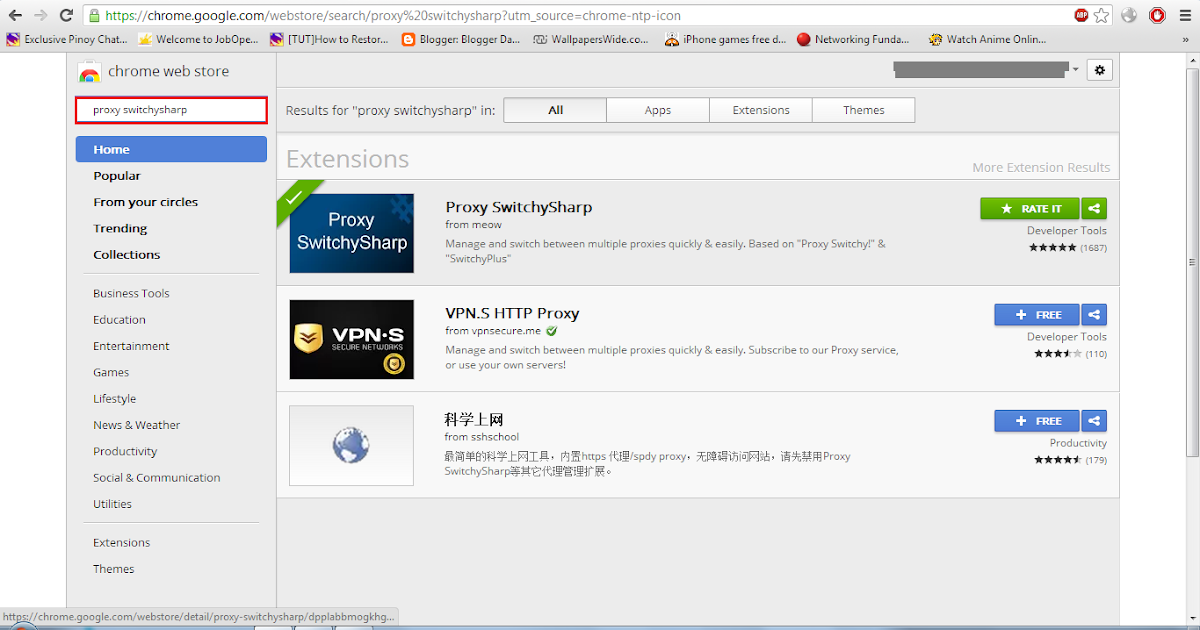The image size is (1200, 630).
Task: Click the 科学上网 star rating
Action: tap(1058, 460)
